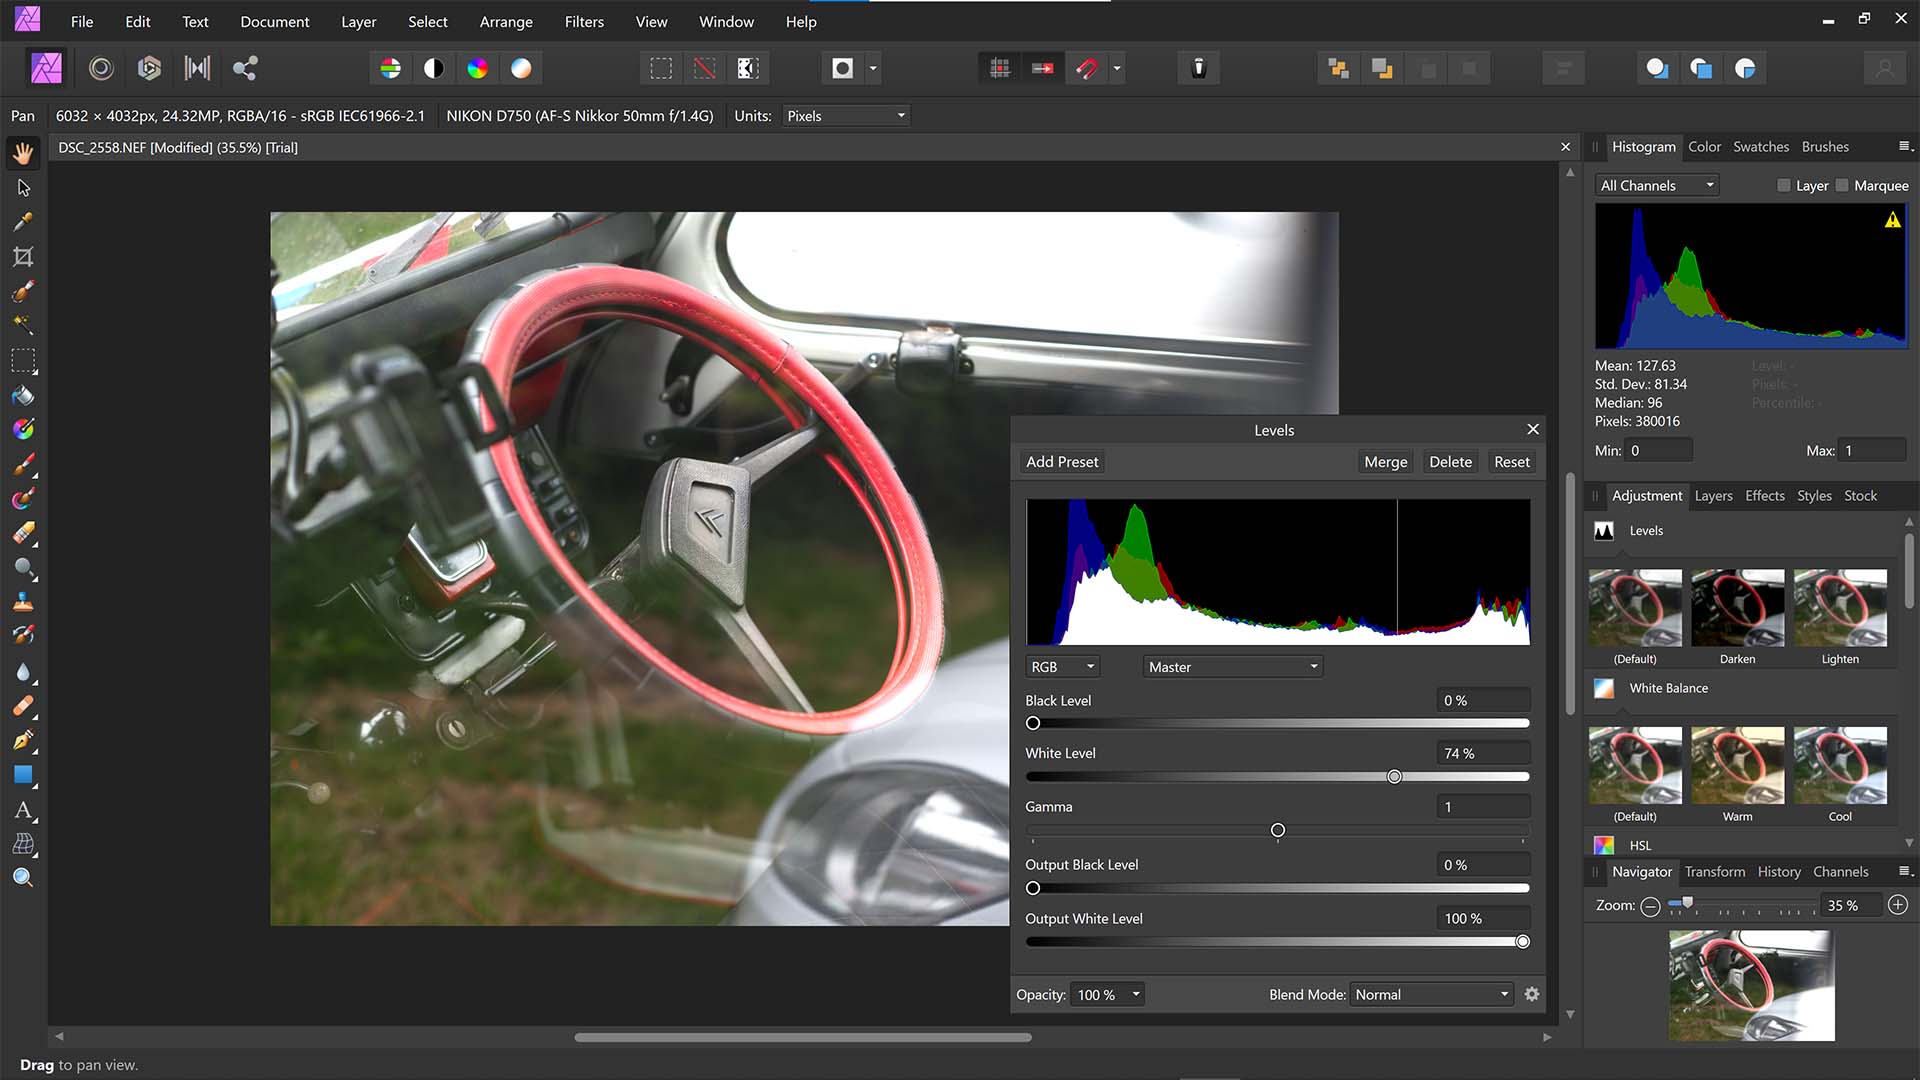Image resolution: width=1920 pixels, height=1080 pixels.
Task: Click Auto Contrast half-circle icon
Action: (434, 68)
